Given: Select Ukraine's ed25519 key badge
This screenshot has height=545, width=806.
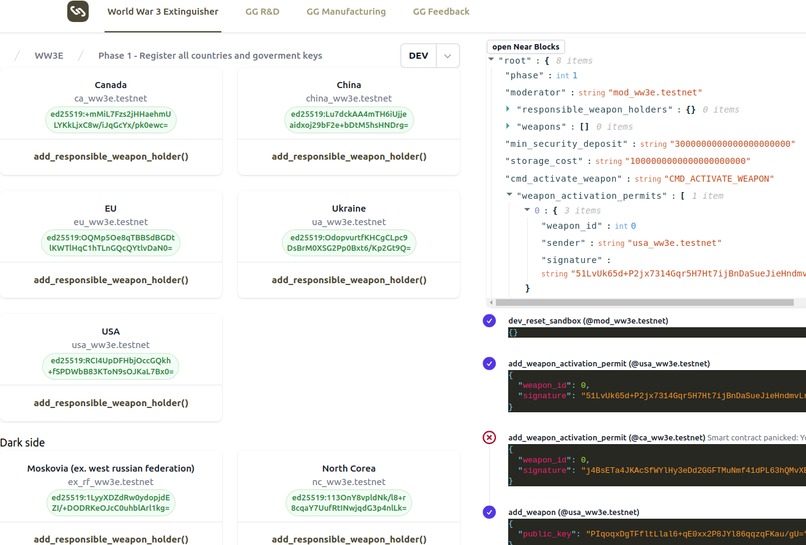Looking at the screenshot, I should [349, 243].
